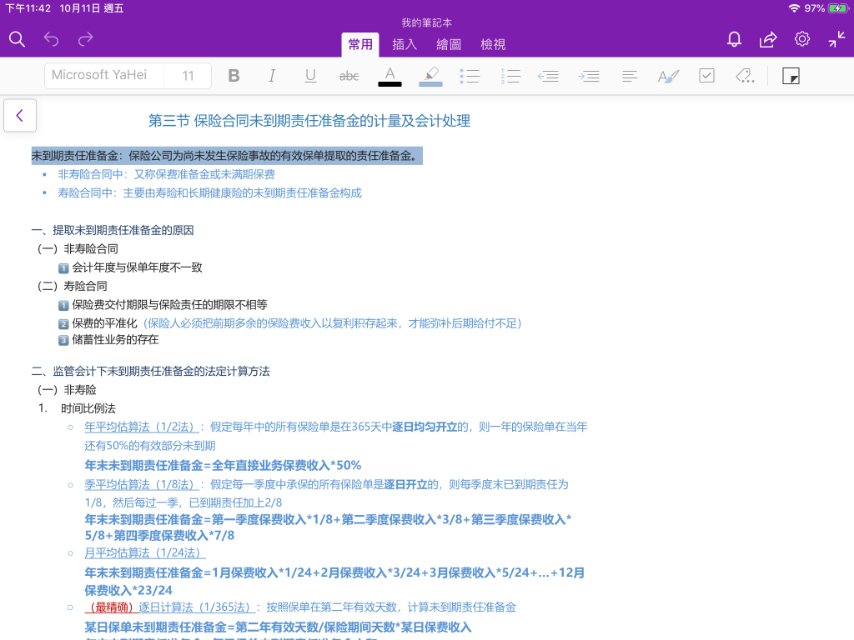Open the 月平均估算法 underlined text
Image resolution: width=854 pixels, height=640 pixels.
pyautogui.click(x=144, y=553)
